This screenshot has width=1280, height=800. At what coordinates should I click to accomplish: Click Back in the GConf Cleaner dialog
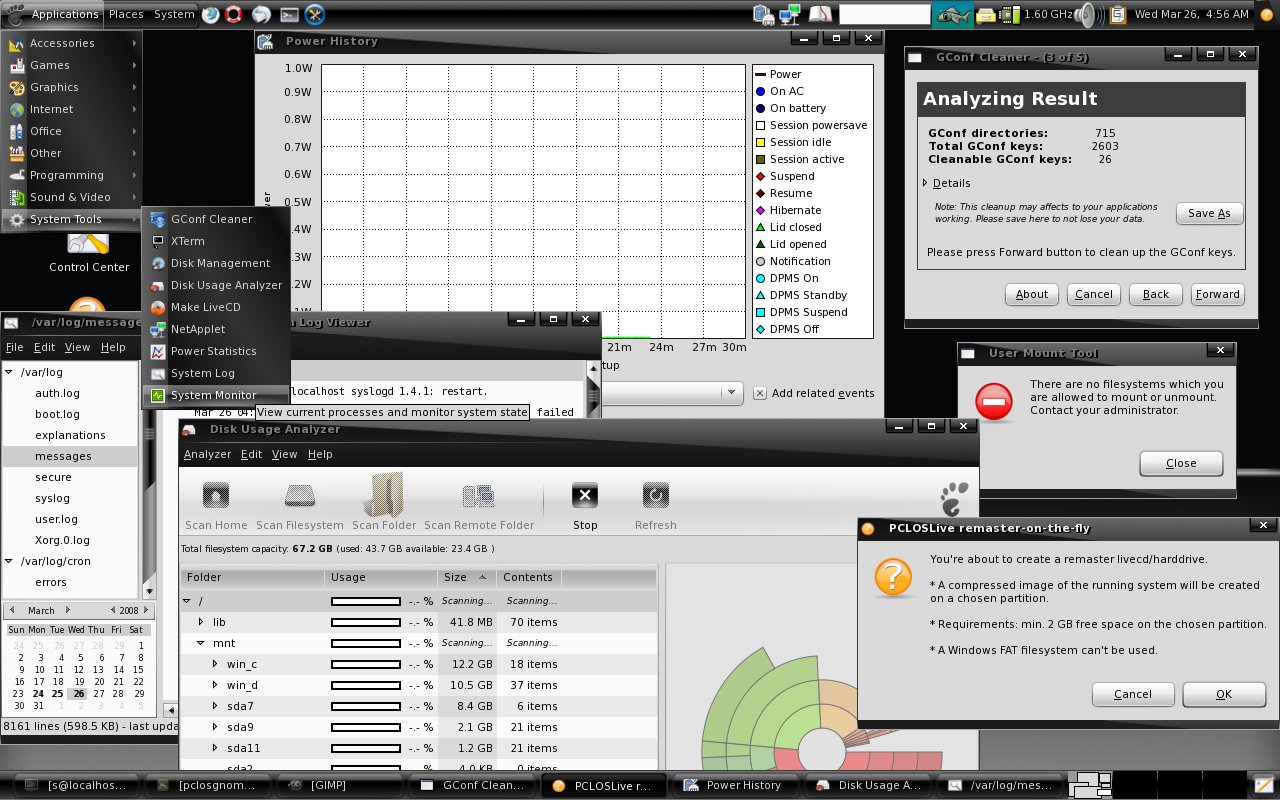click(1156, 294)
